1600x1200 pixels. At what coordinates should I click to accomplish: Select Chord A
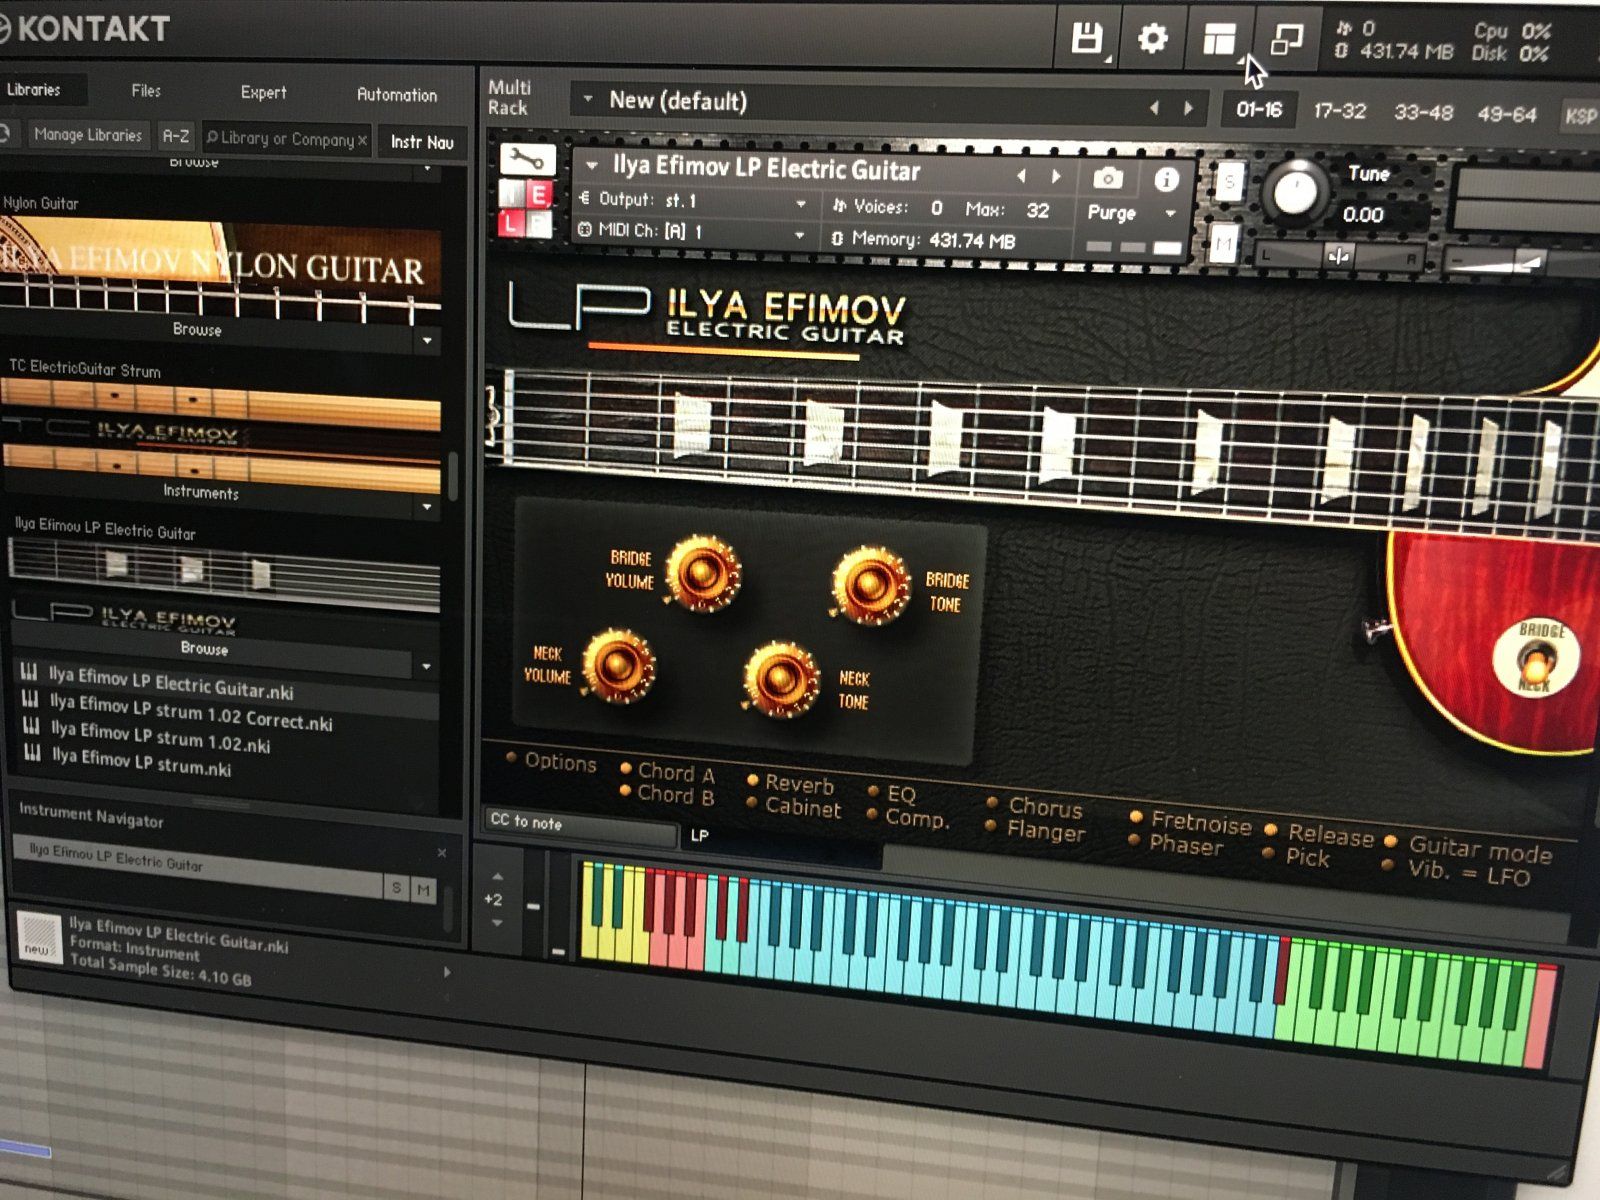[667, 772]
